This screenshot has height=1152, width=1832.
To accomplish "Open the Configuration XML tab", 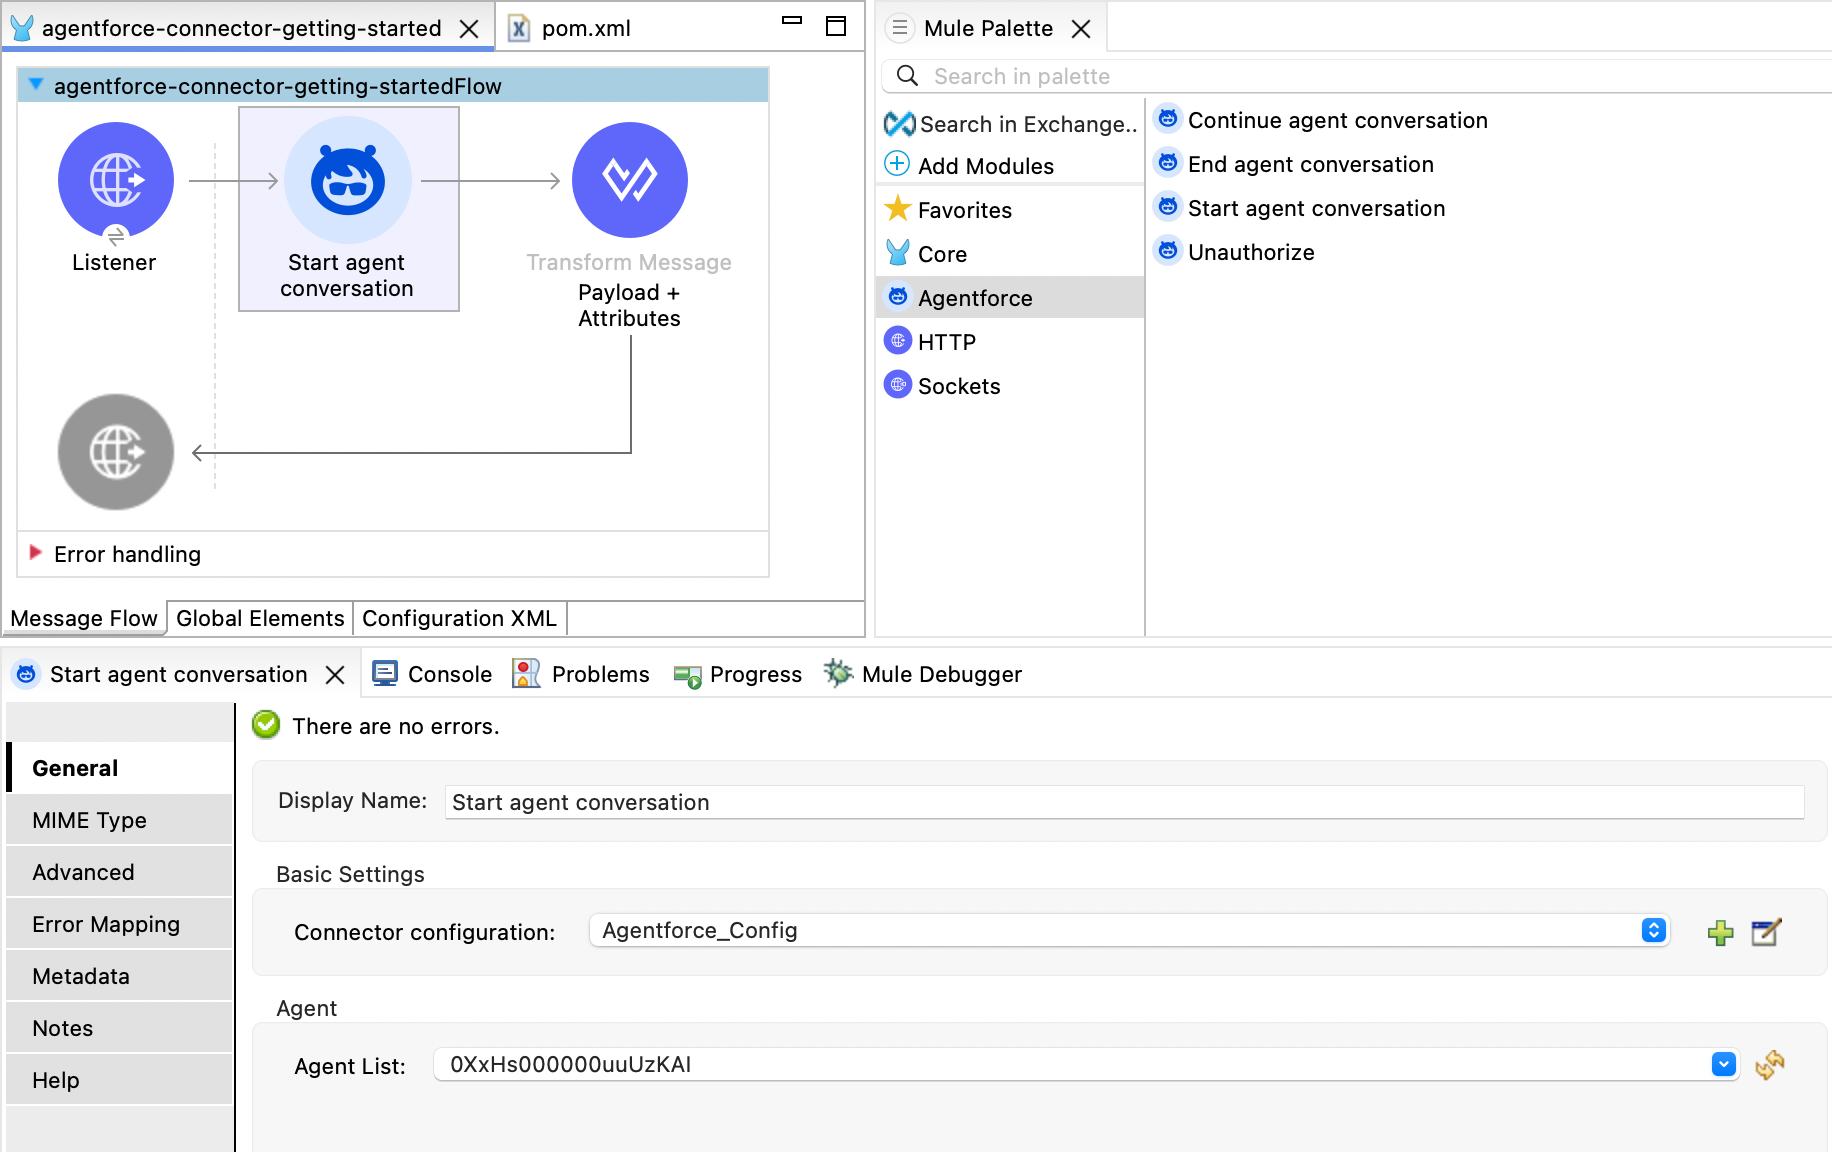I will pyautogui.click(x=459, y=618).
